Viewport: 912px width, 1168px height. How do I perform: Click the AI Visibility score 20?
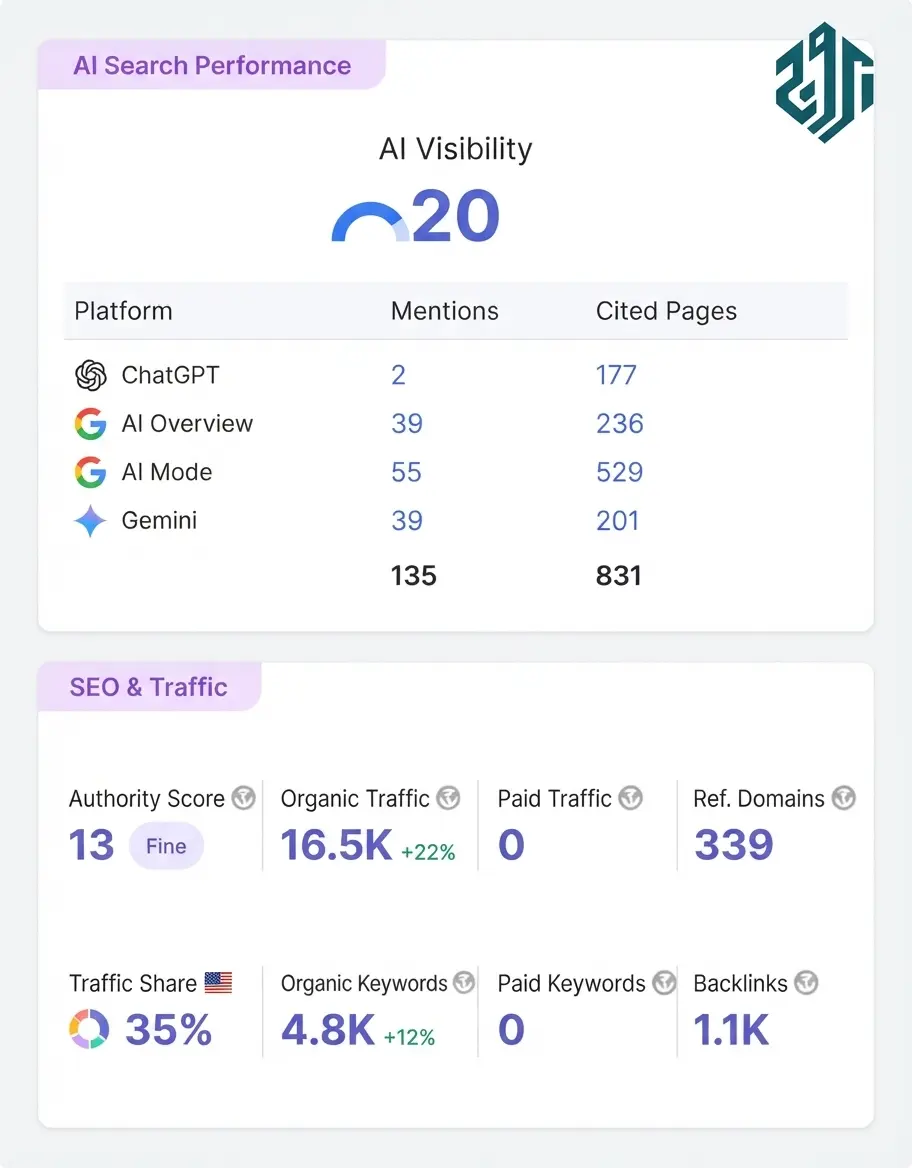(455, 216)
